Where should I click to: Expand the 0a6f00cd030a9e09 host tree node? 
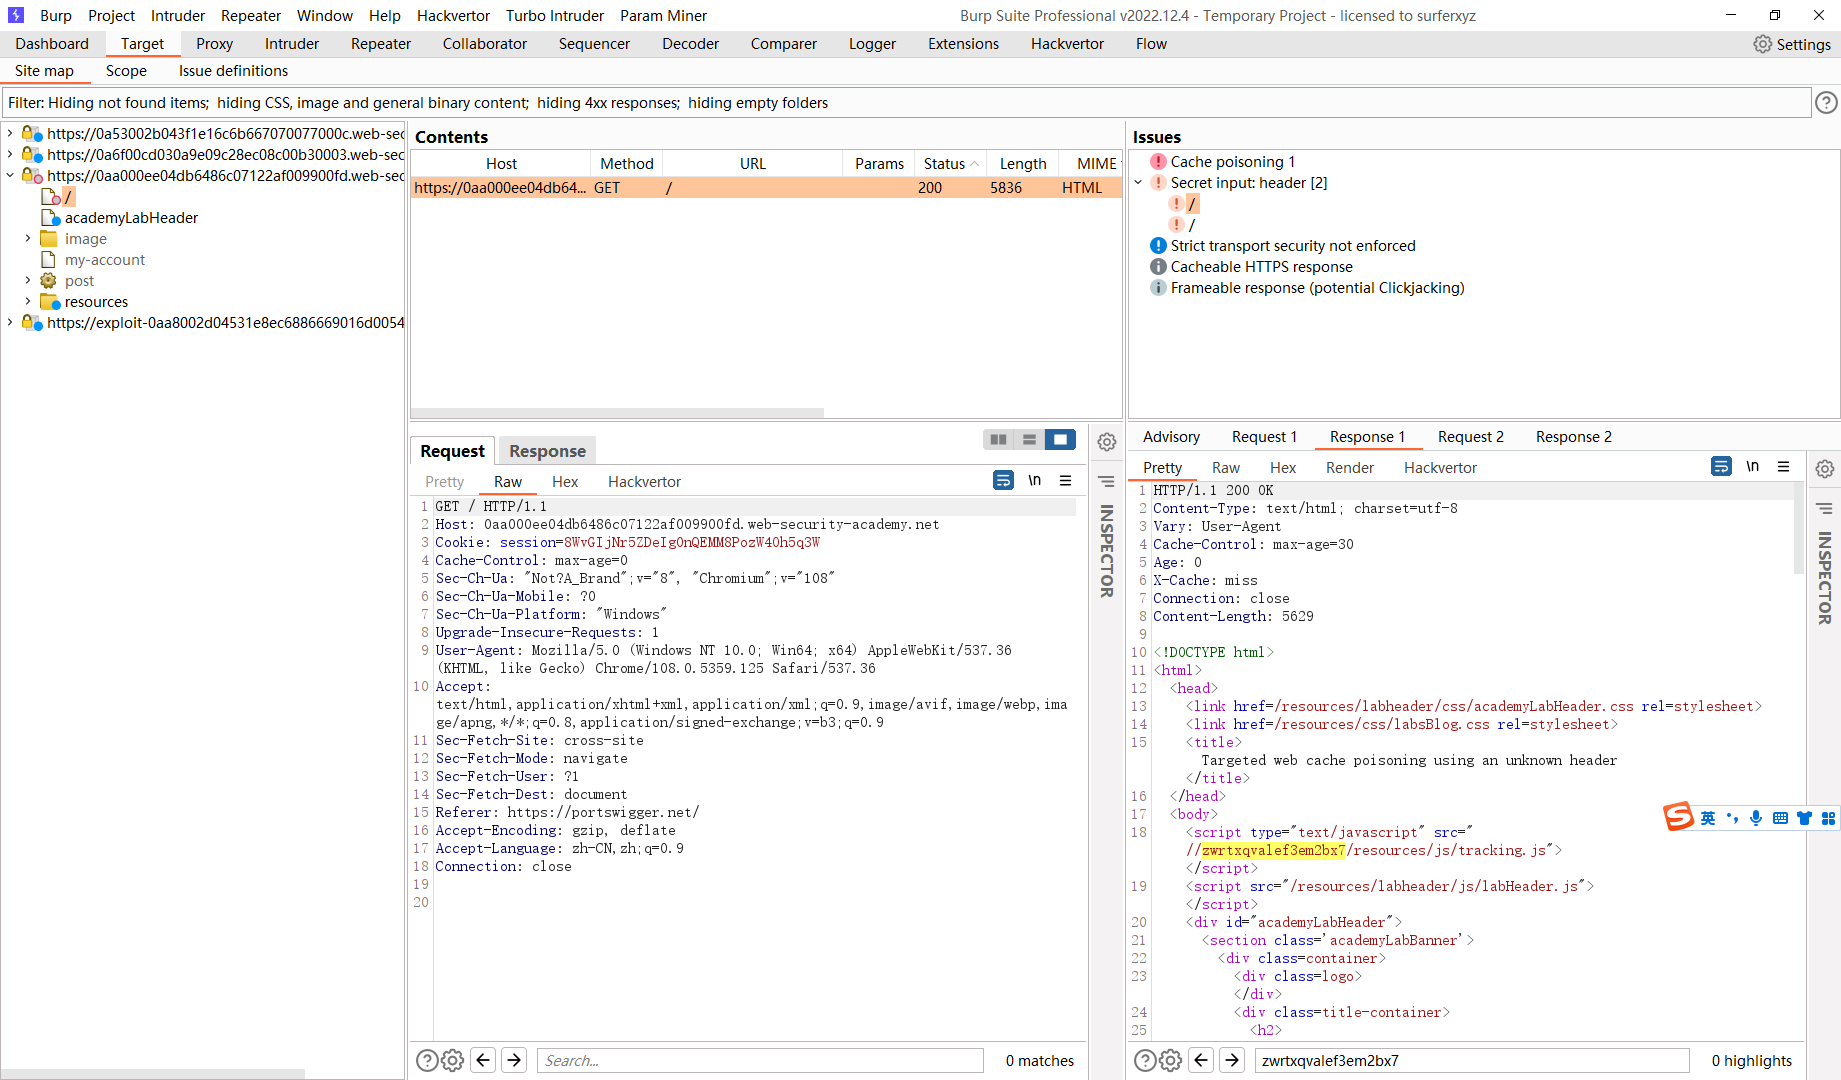click(x=10, y=154)
